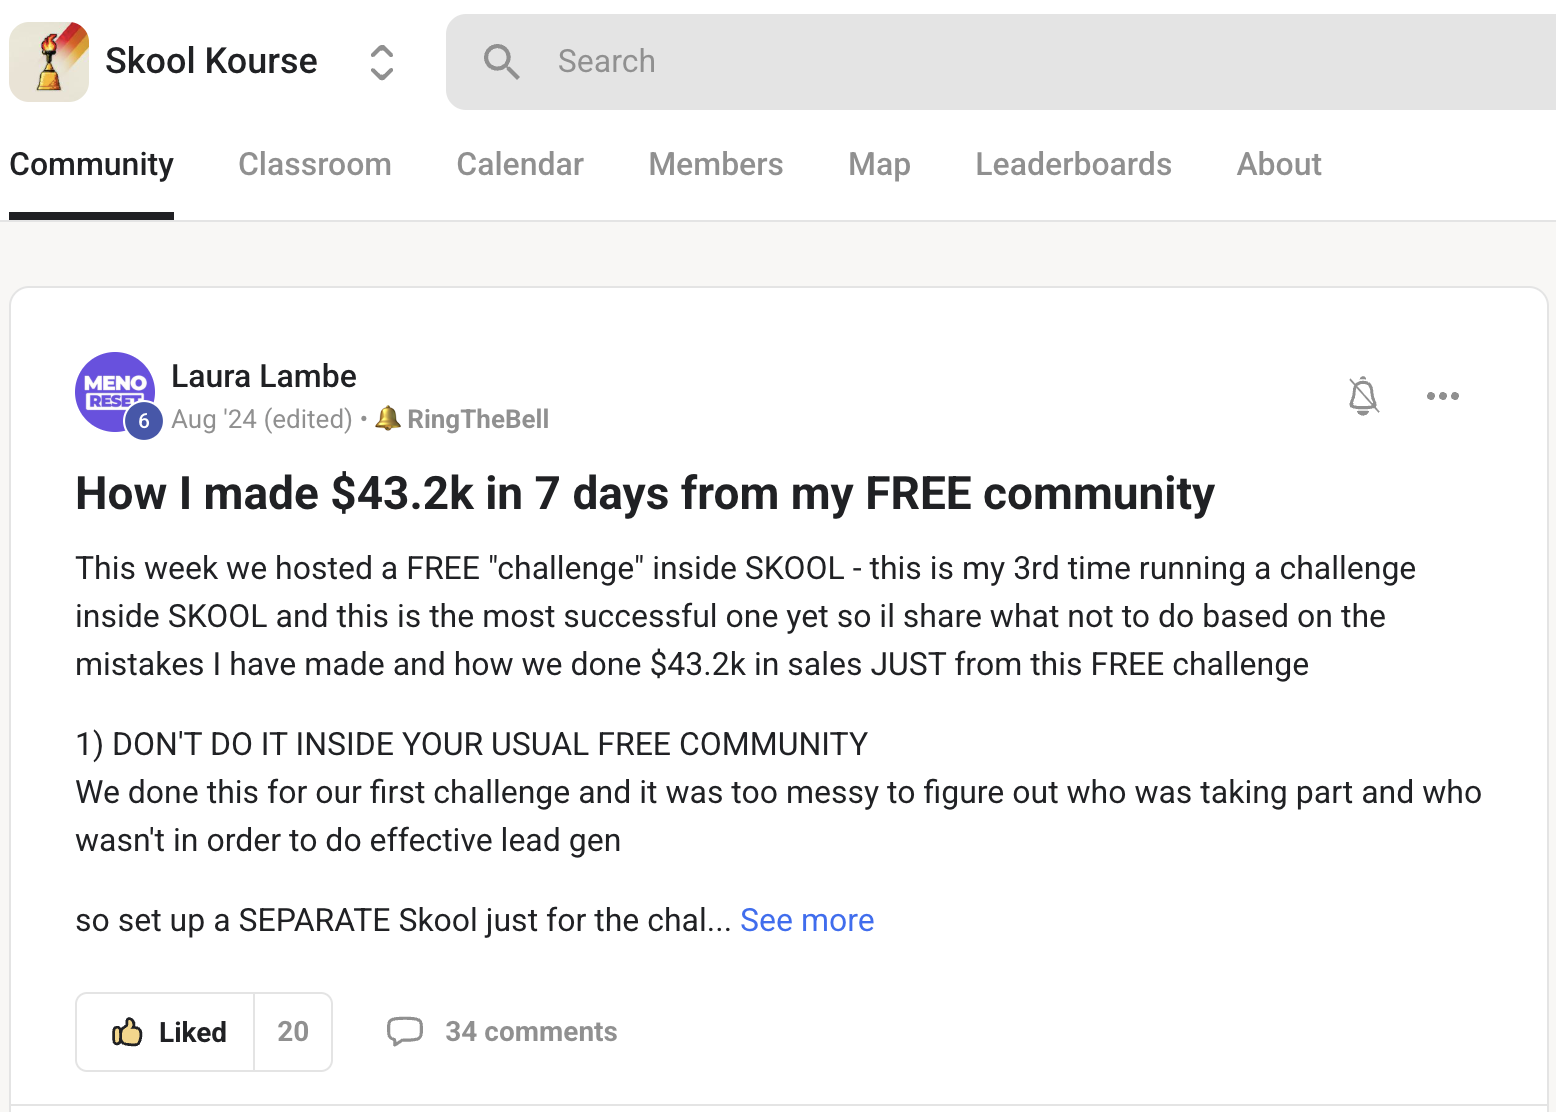Viewport: 1556px width, 1112px height.
Task: Click the Skool Kourse trophy logo
Action: [x=49, y=62]
